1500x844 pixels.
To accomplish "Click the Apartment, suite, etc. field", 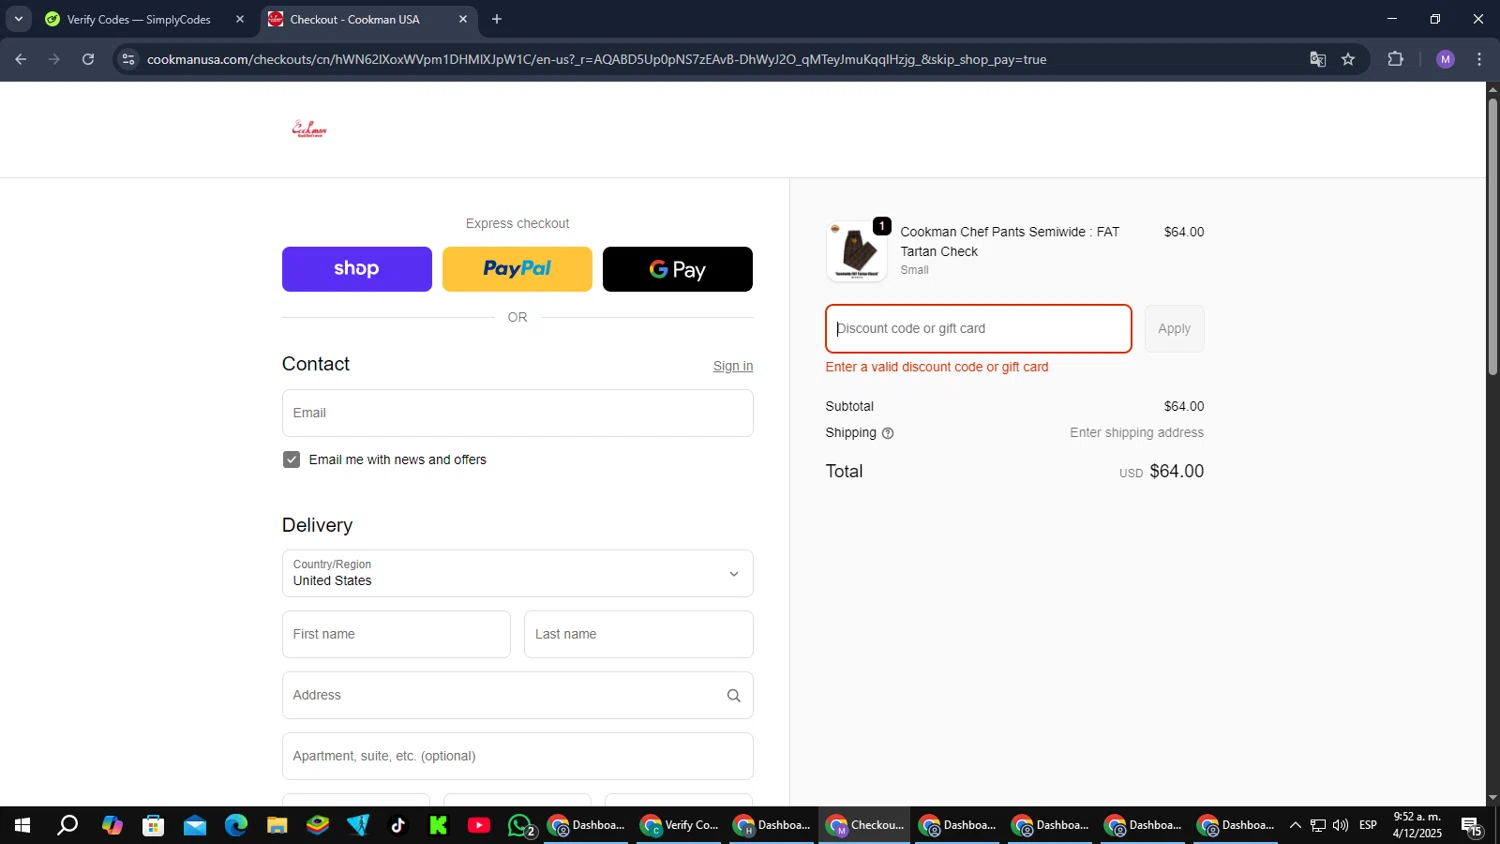I will (x=517, y=756).
